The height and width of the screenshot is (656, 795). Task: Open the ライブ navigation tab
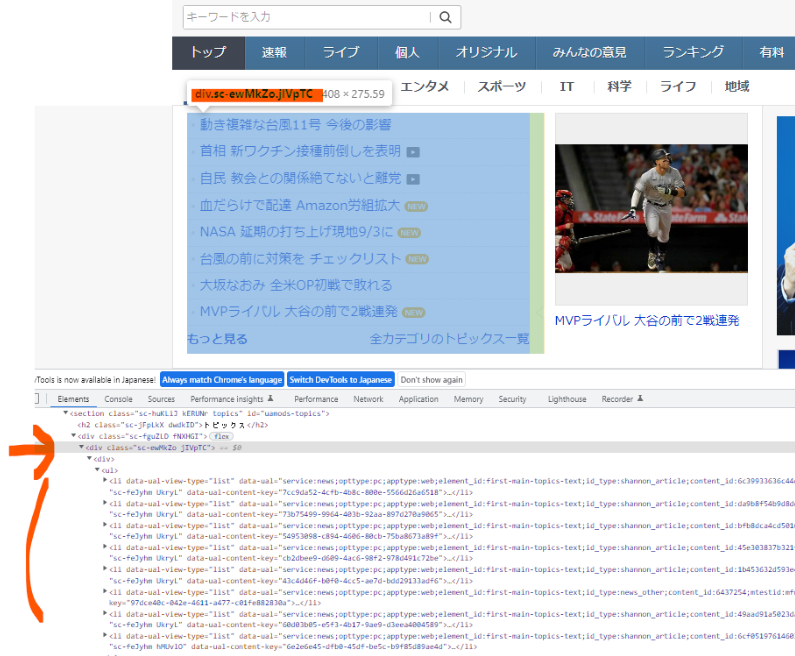[341, 53]
